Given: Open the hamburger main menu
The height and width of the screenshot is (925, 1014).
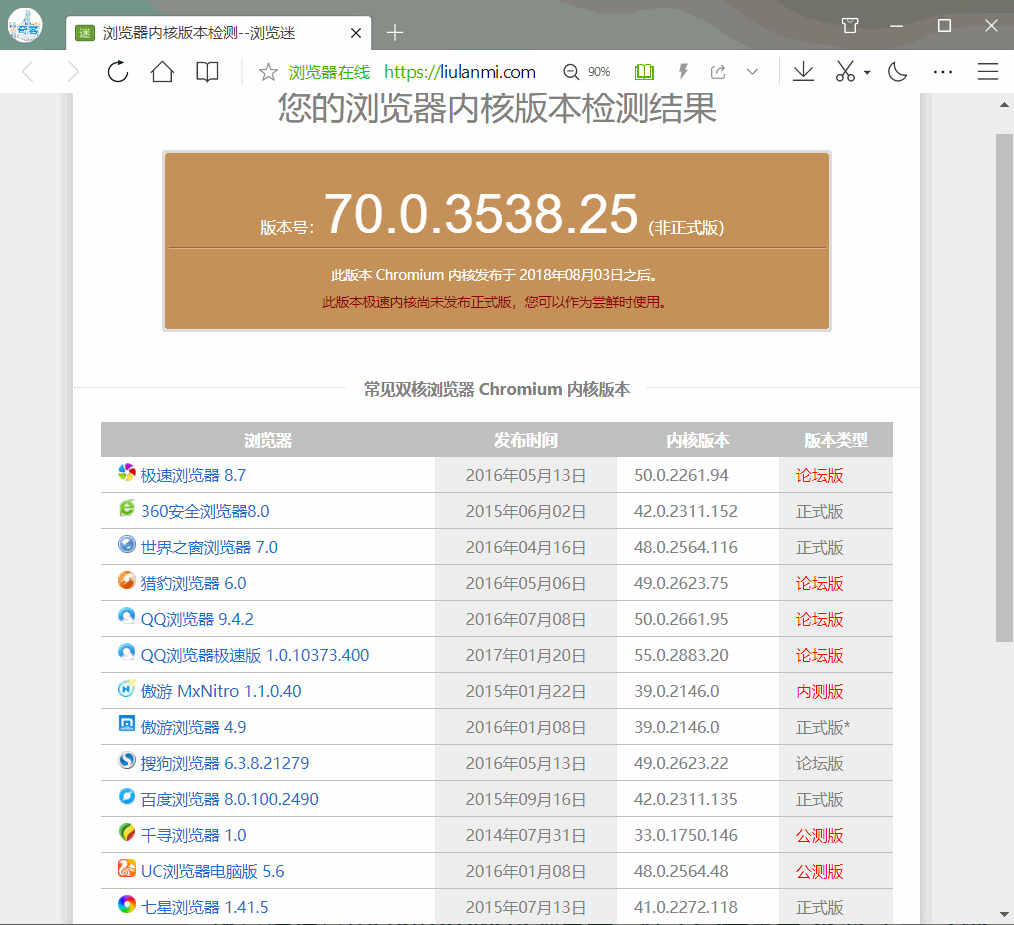Looking at the screenshot, I should coord(987,71).
